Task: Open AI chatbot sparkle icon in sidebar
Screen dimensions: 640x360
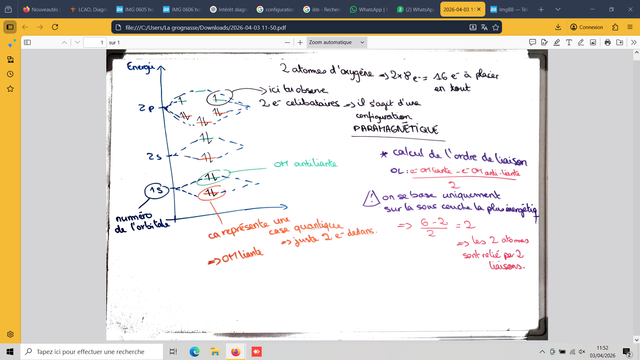Action: (x=11, y=43)
